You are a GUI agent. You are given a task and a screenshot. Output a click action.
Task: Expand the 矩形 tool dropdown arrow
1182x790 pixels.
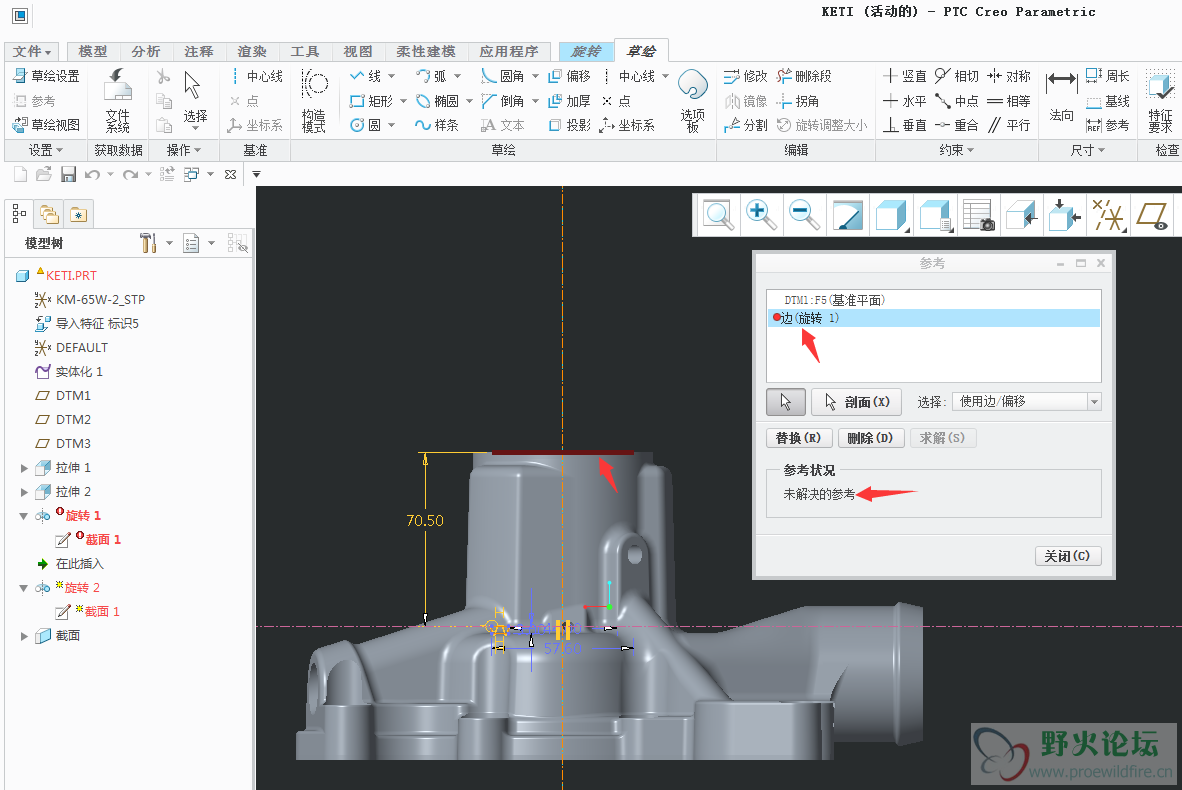pyautogui.click(x=403, y=101)
